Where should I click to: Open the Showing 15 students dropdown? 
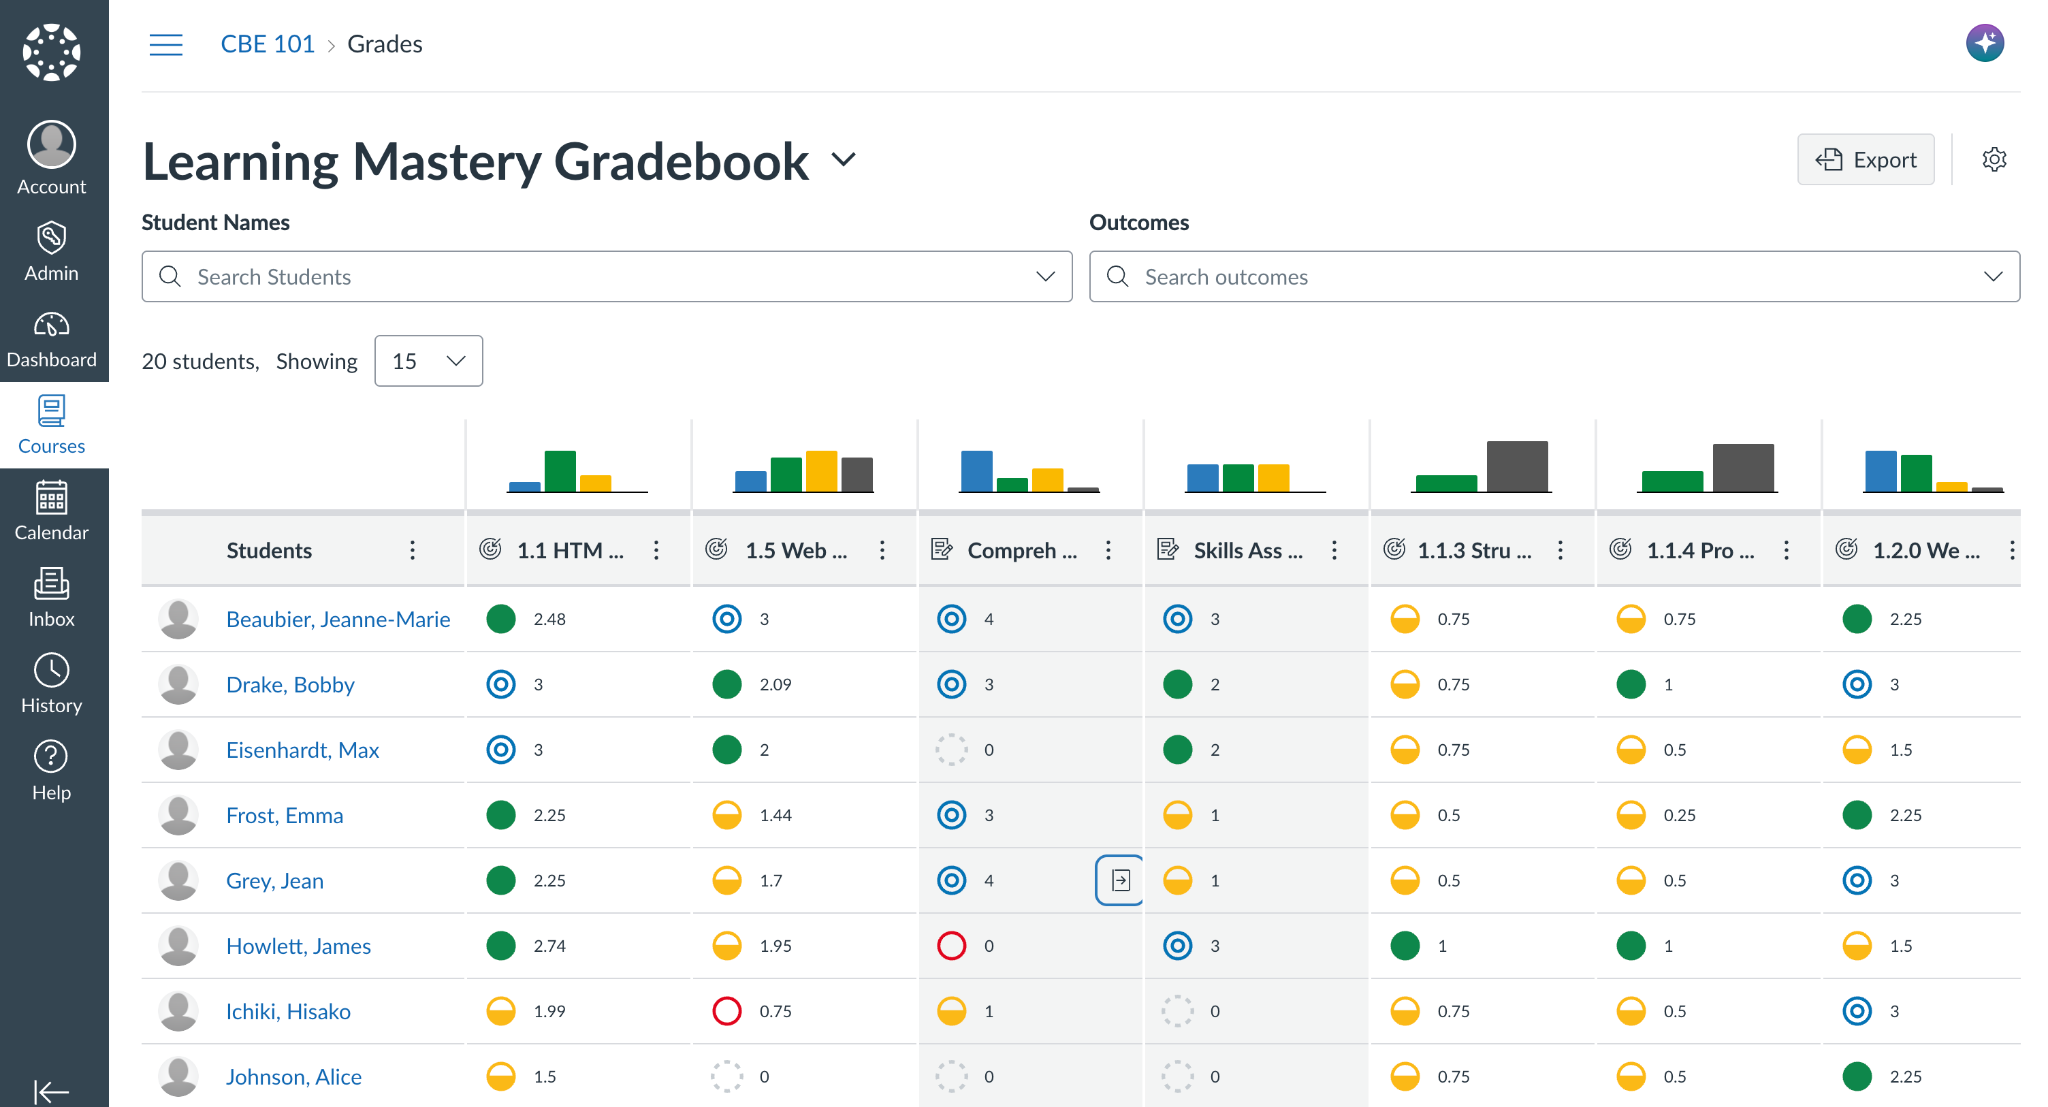click(x=428, y=361)
